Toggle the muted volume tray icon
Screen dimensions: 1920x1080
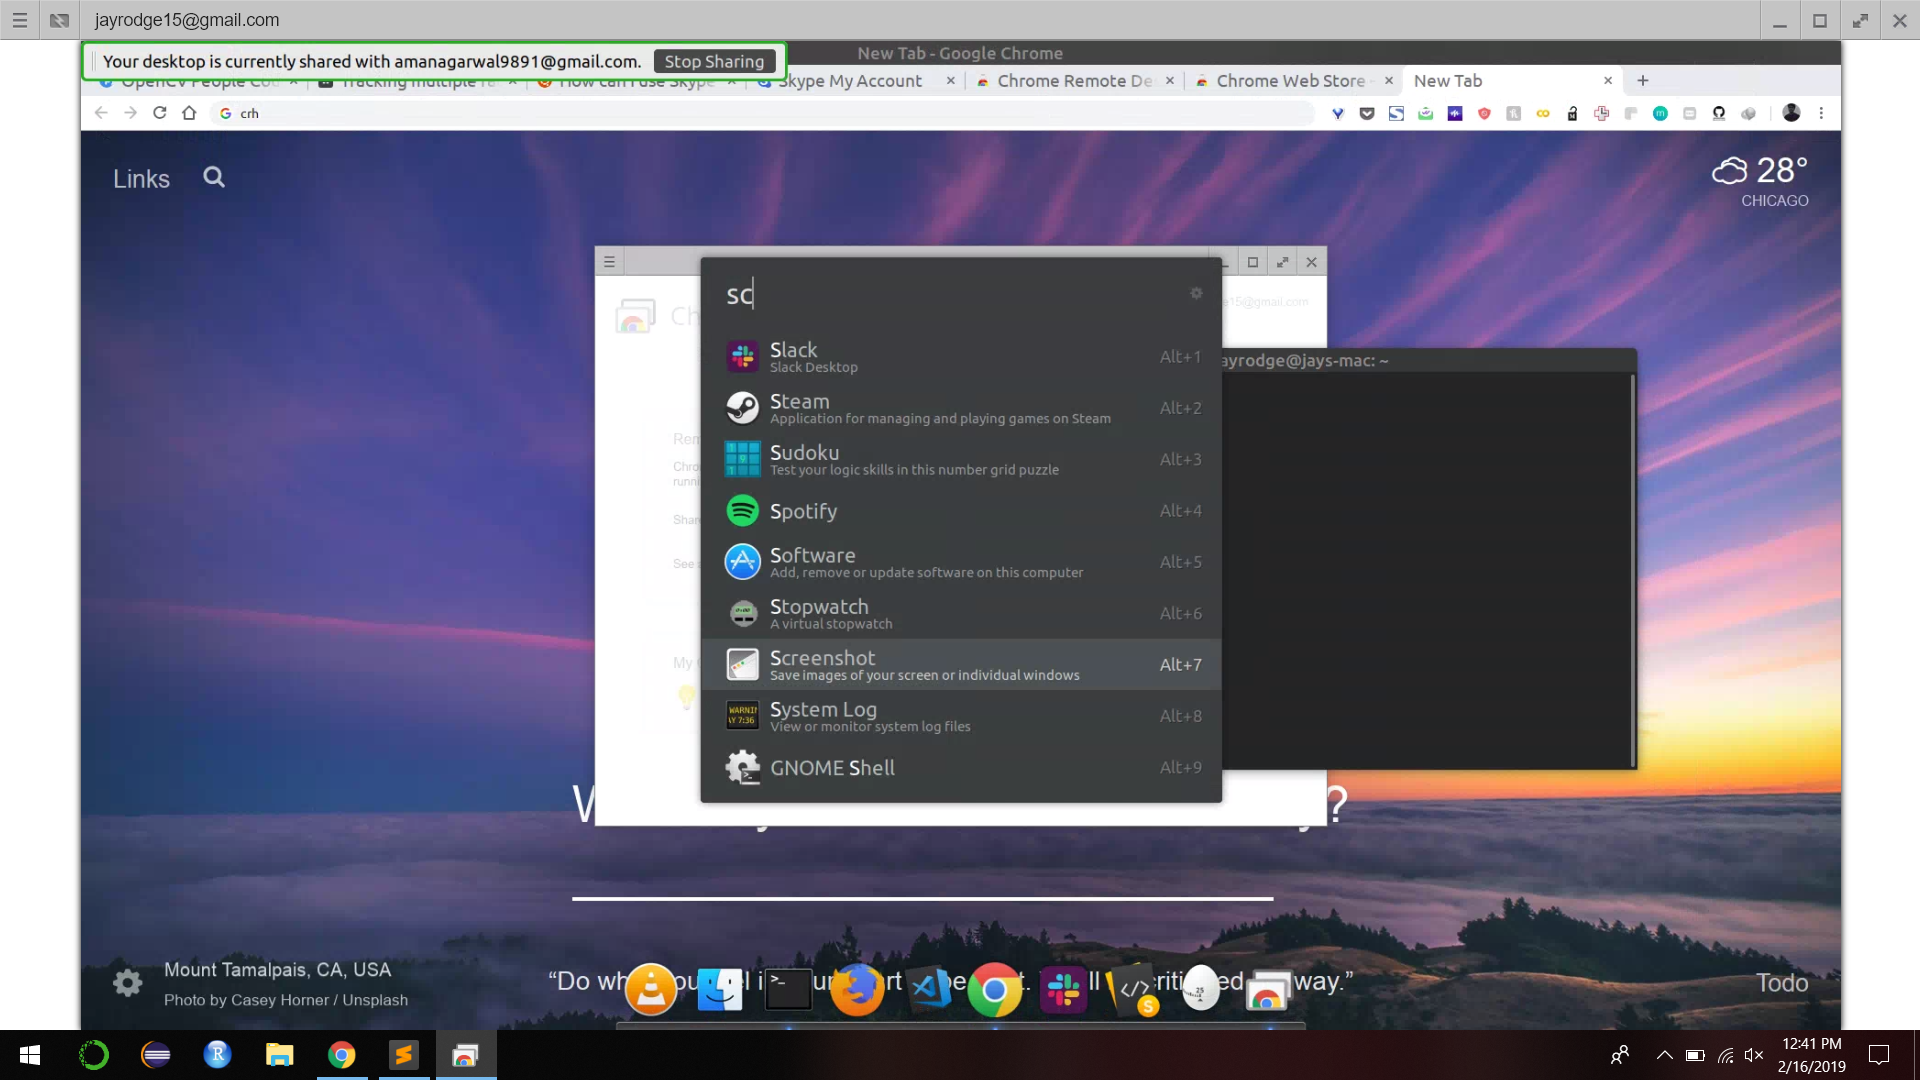point(1753,1055)
